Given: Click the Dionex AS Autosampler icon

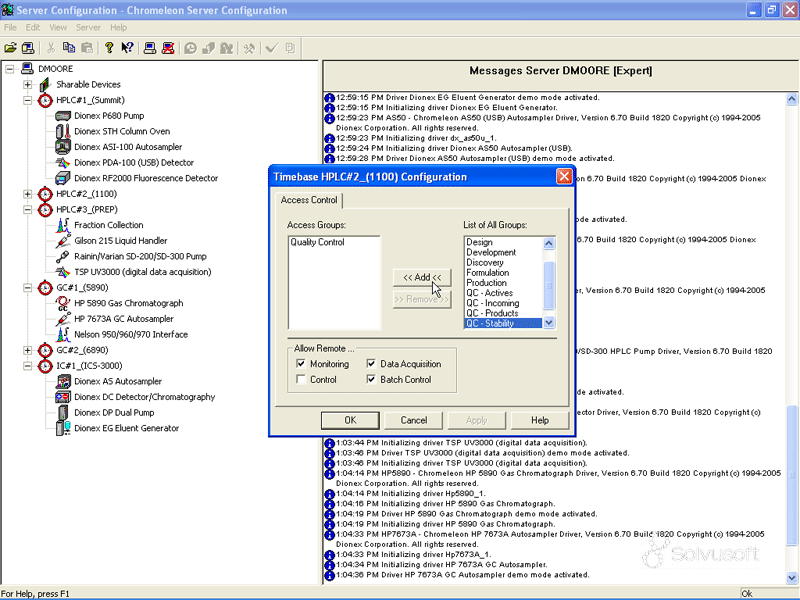Looking at the screenshot, I should tap(63, 381).
